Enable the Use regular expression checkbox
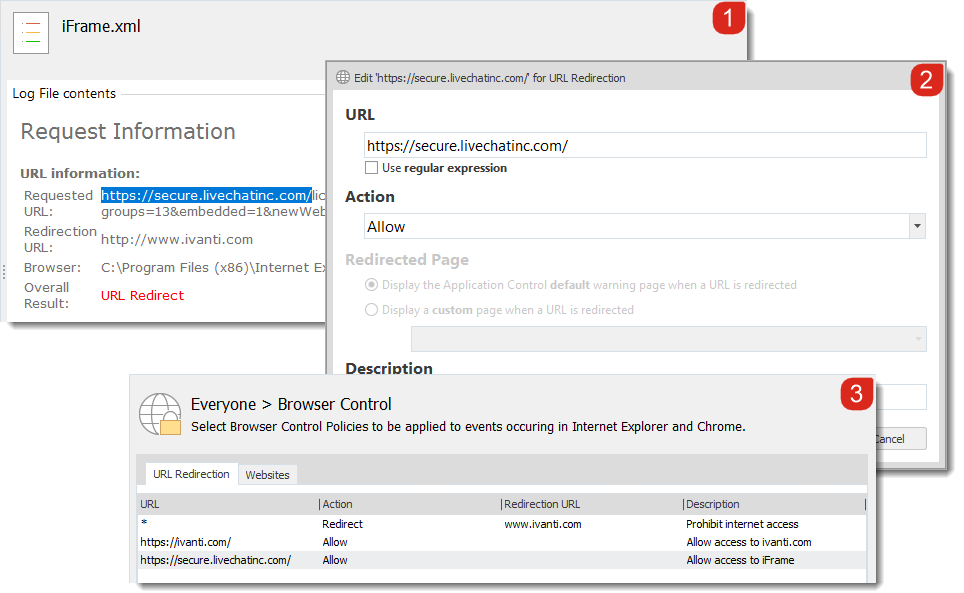964x593 pixels. [x=372, y=168]
